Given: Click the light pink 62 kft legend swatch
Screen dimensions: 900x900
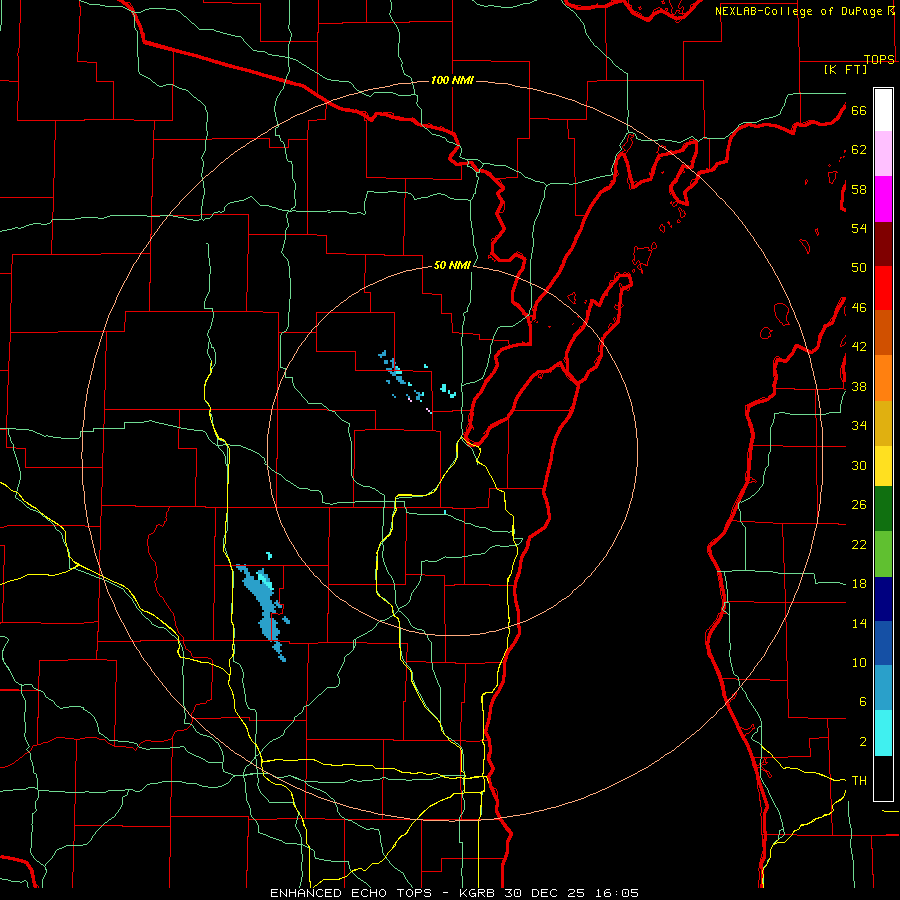Looking at the screenshot, I should pos(883,154).
